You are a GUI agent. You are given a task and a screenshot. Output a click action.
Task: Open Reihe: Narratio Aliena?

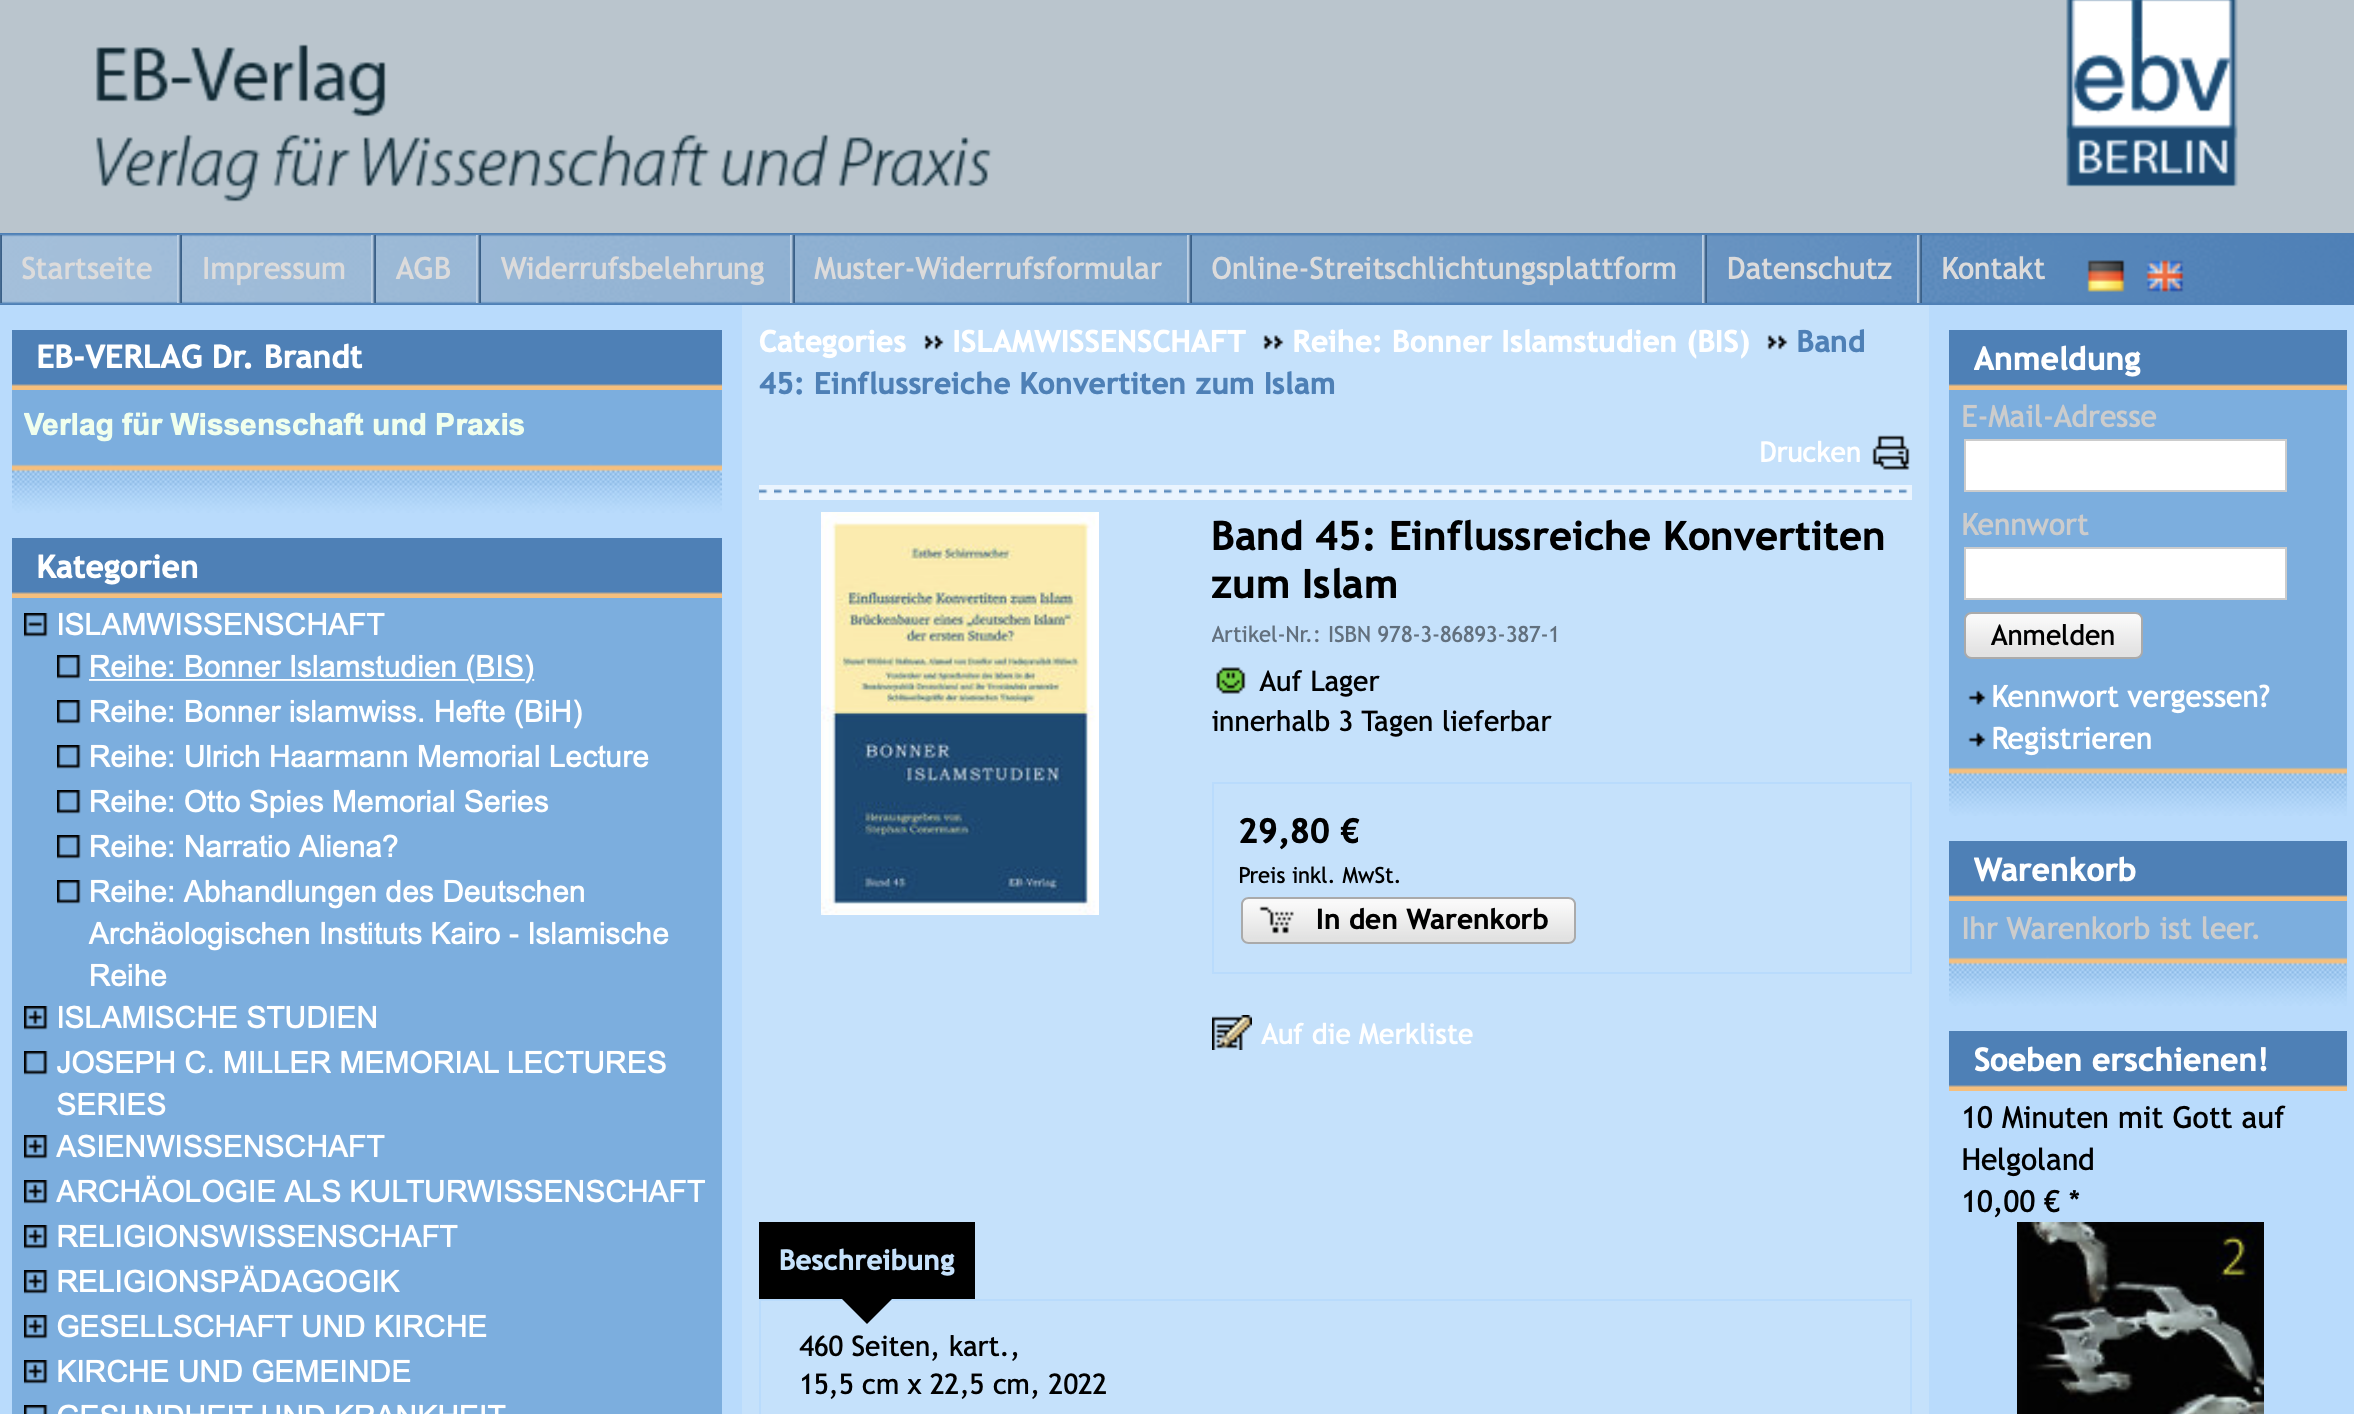243,847
